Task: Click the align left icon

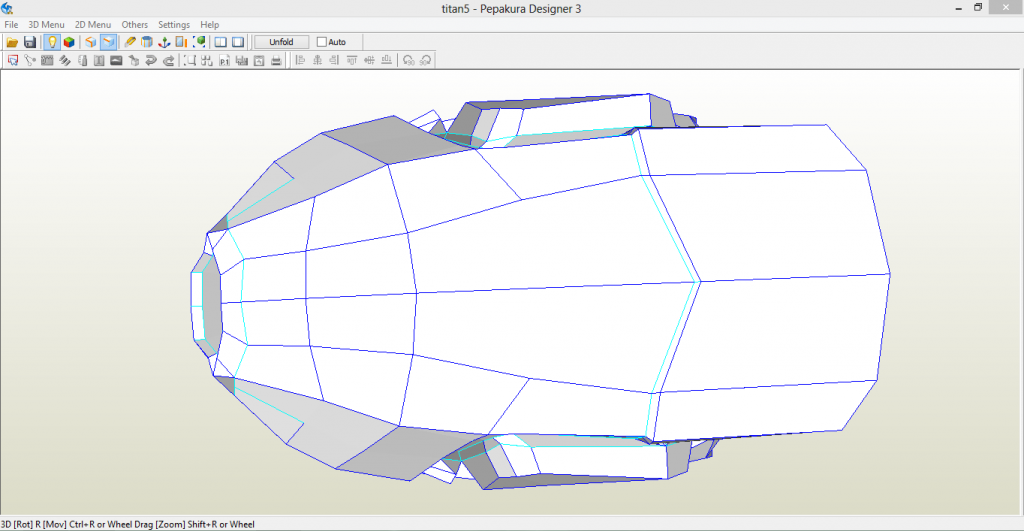Action: point(300,60)
